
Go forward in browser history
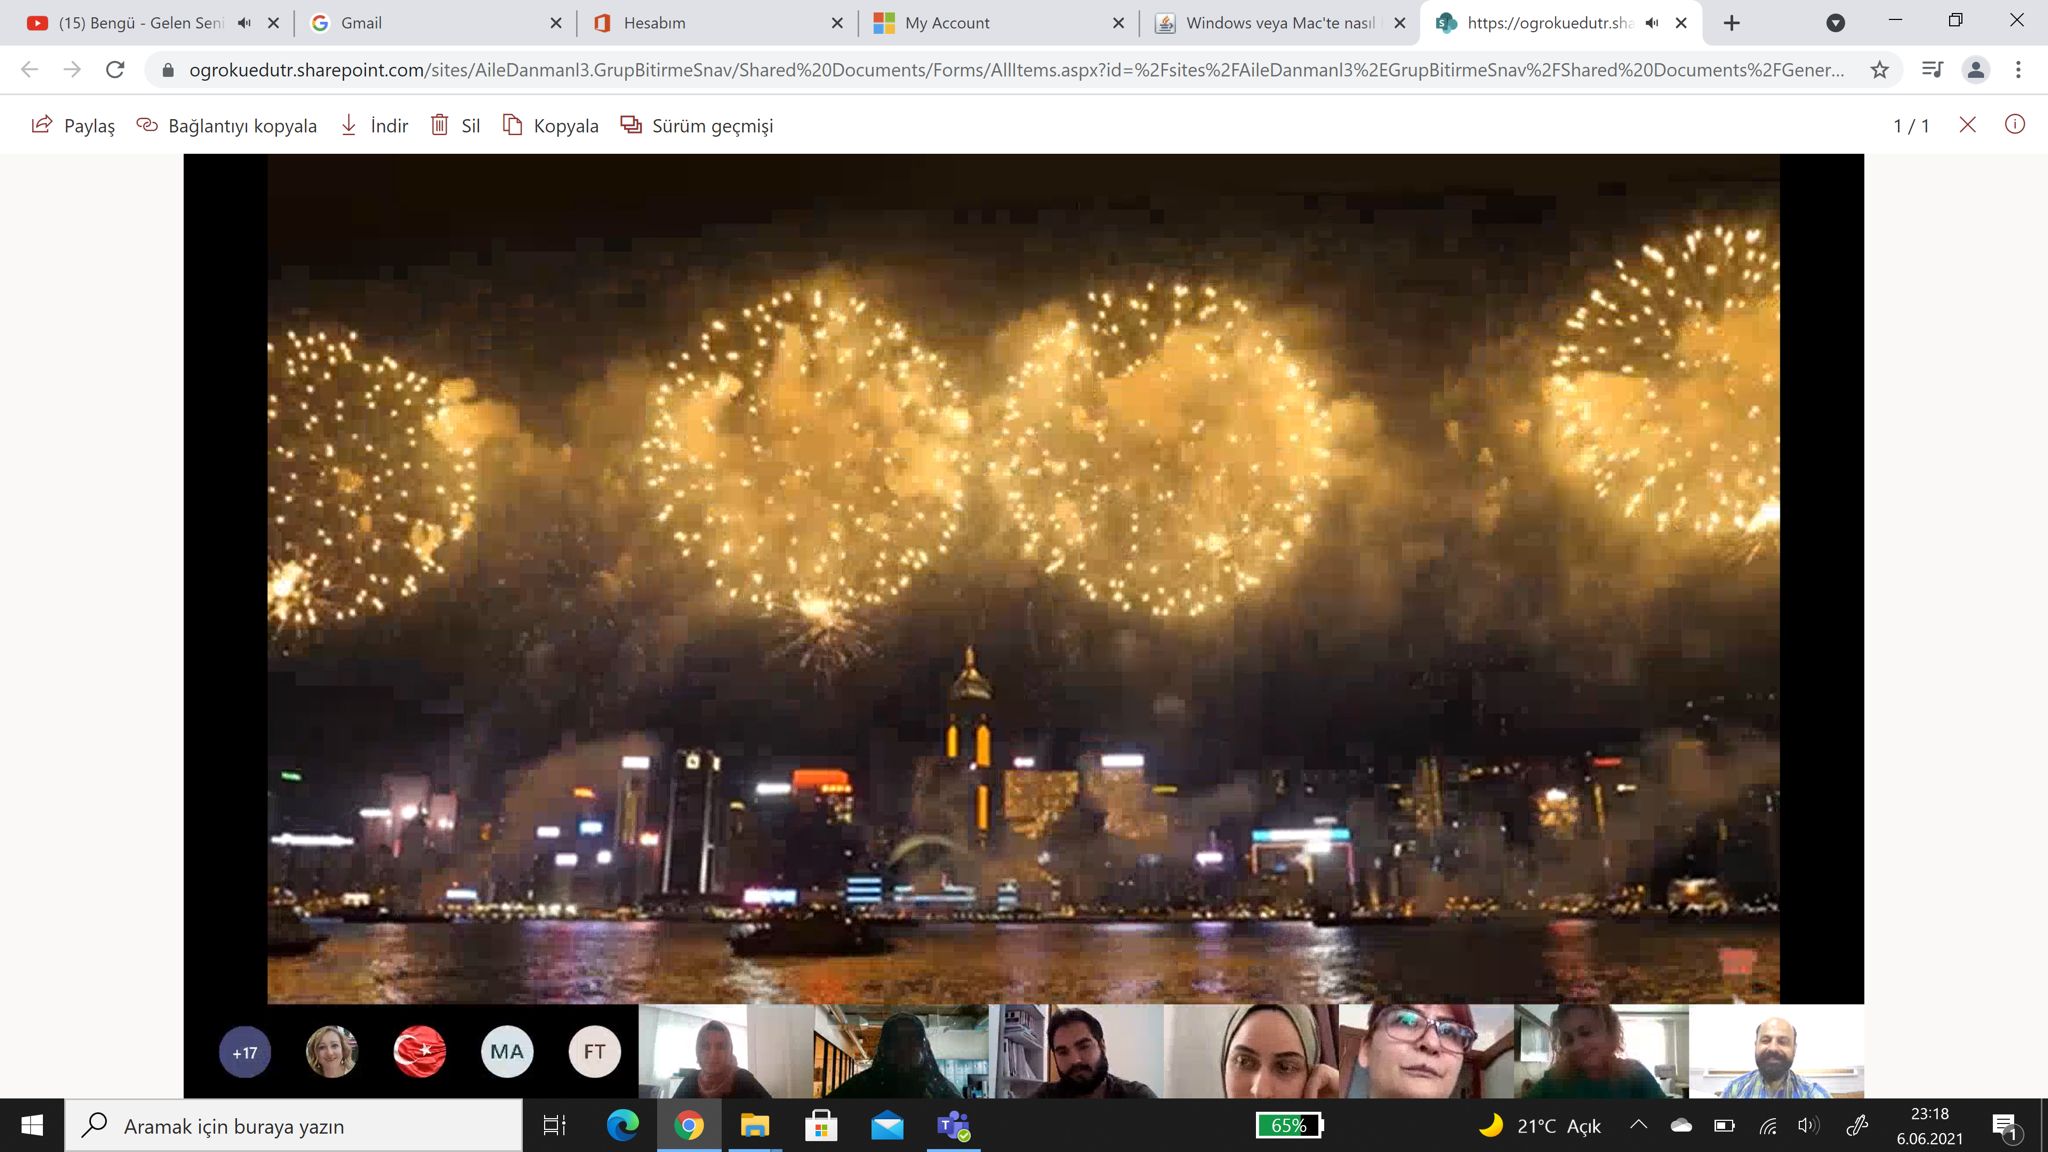[x=72, y=70]
